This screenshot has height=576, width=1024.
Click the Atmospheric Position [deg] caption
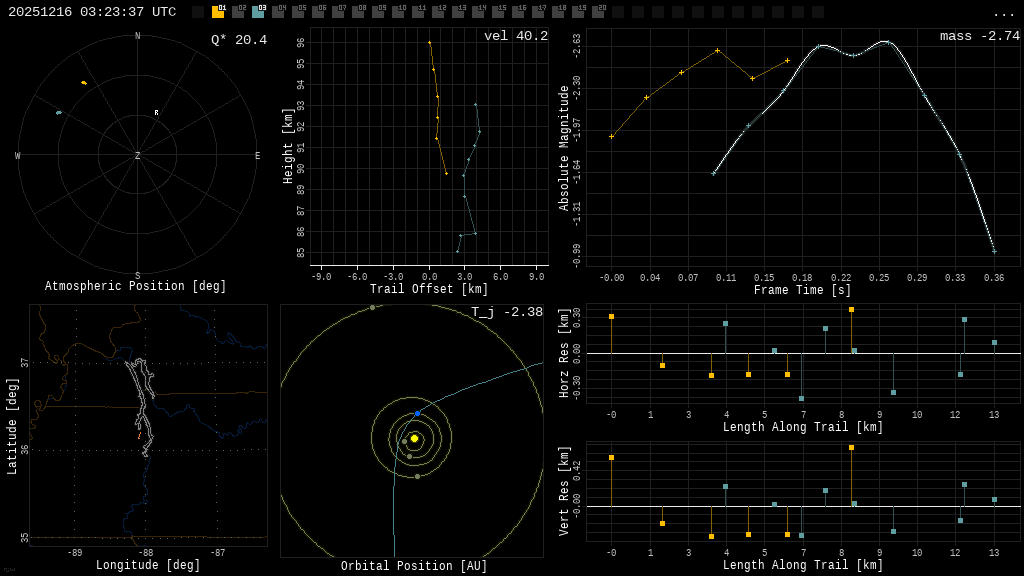pyautogui.click(x=136, y=287)
